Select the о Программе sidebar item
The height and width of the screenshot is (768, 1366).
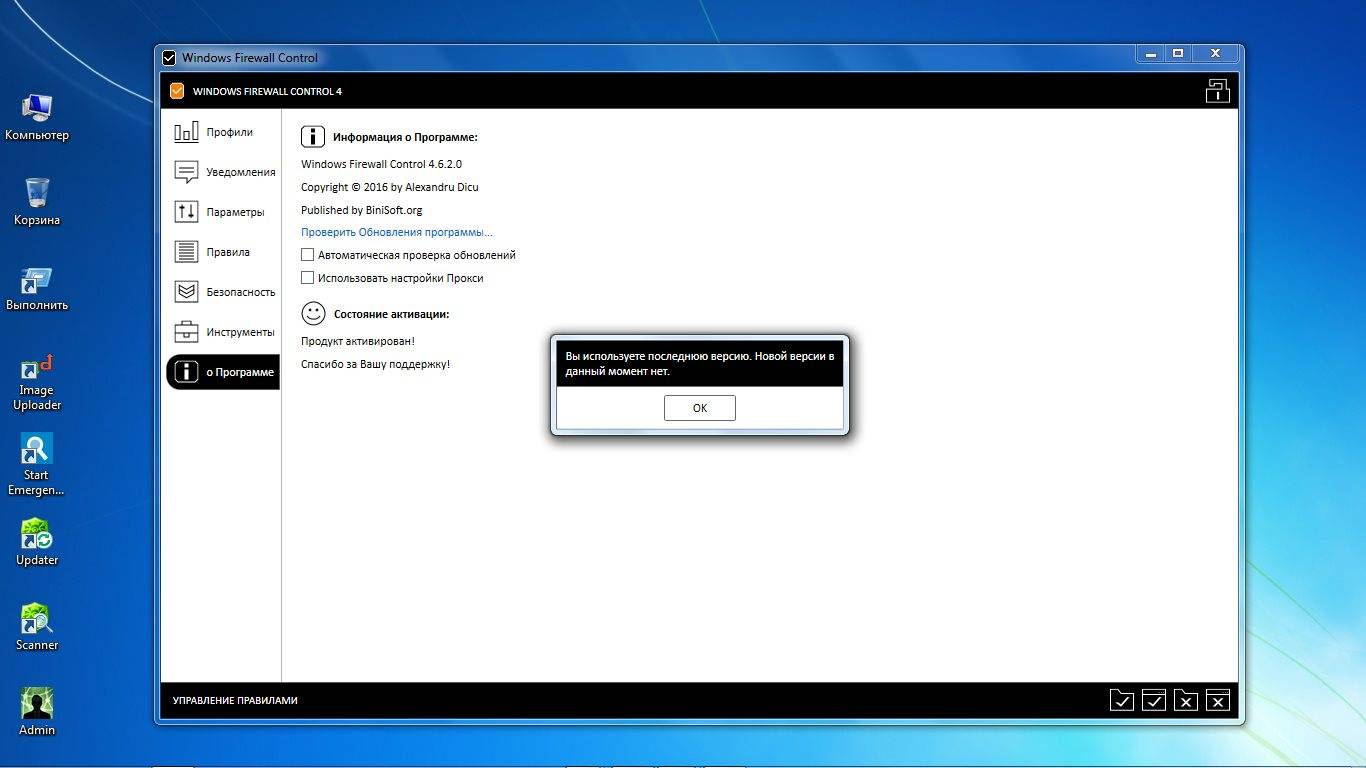pos(222,372)
